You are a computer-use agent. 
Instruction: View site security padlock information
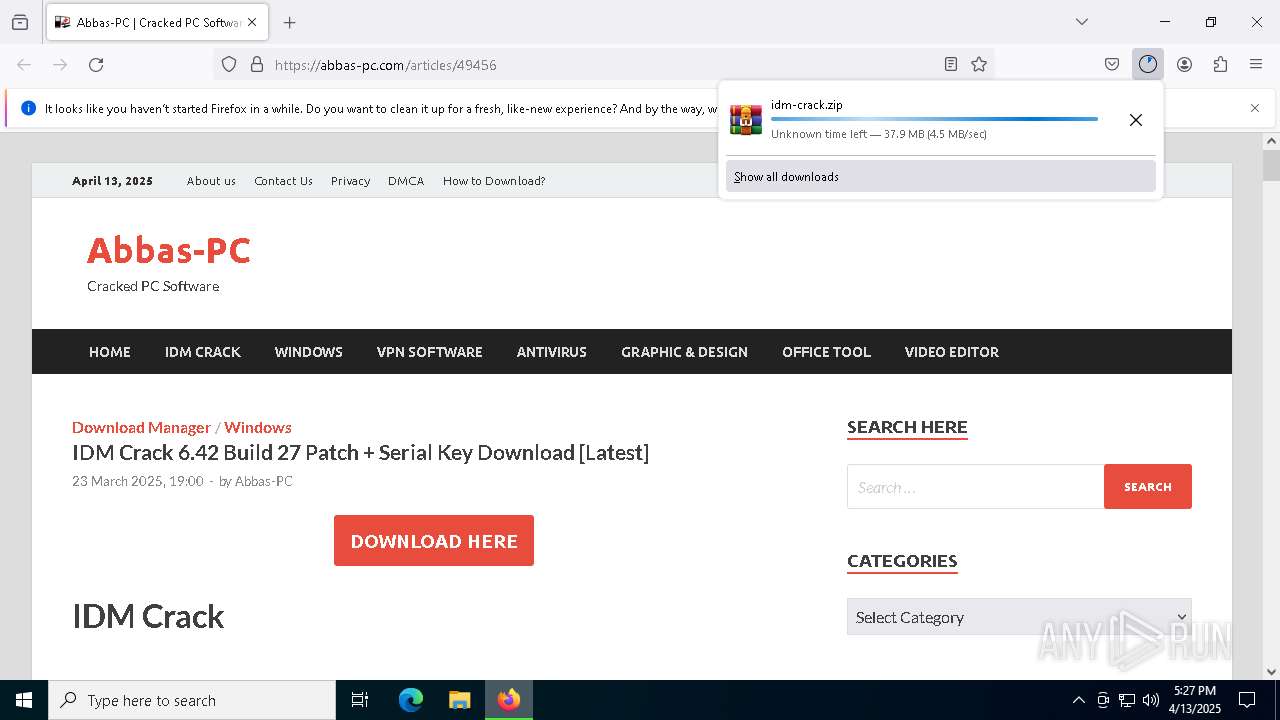[257, 64]
